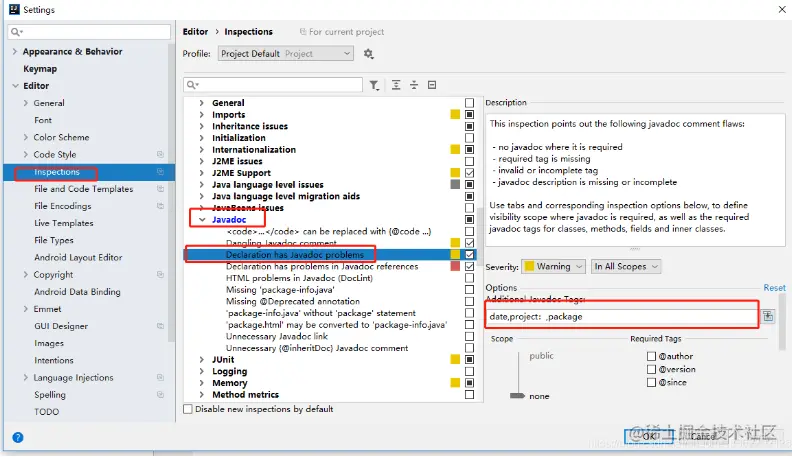Expand the JUnit inspections group
This screenshot has width=792, height=457.
[202, 360]
